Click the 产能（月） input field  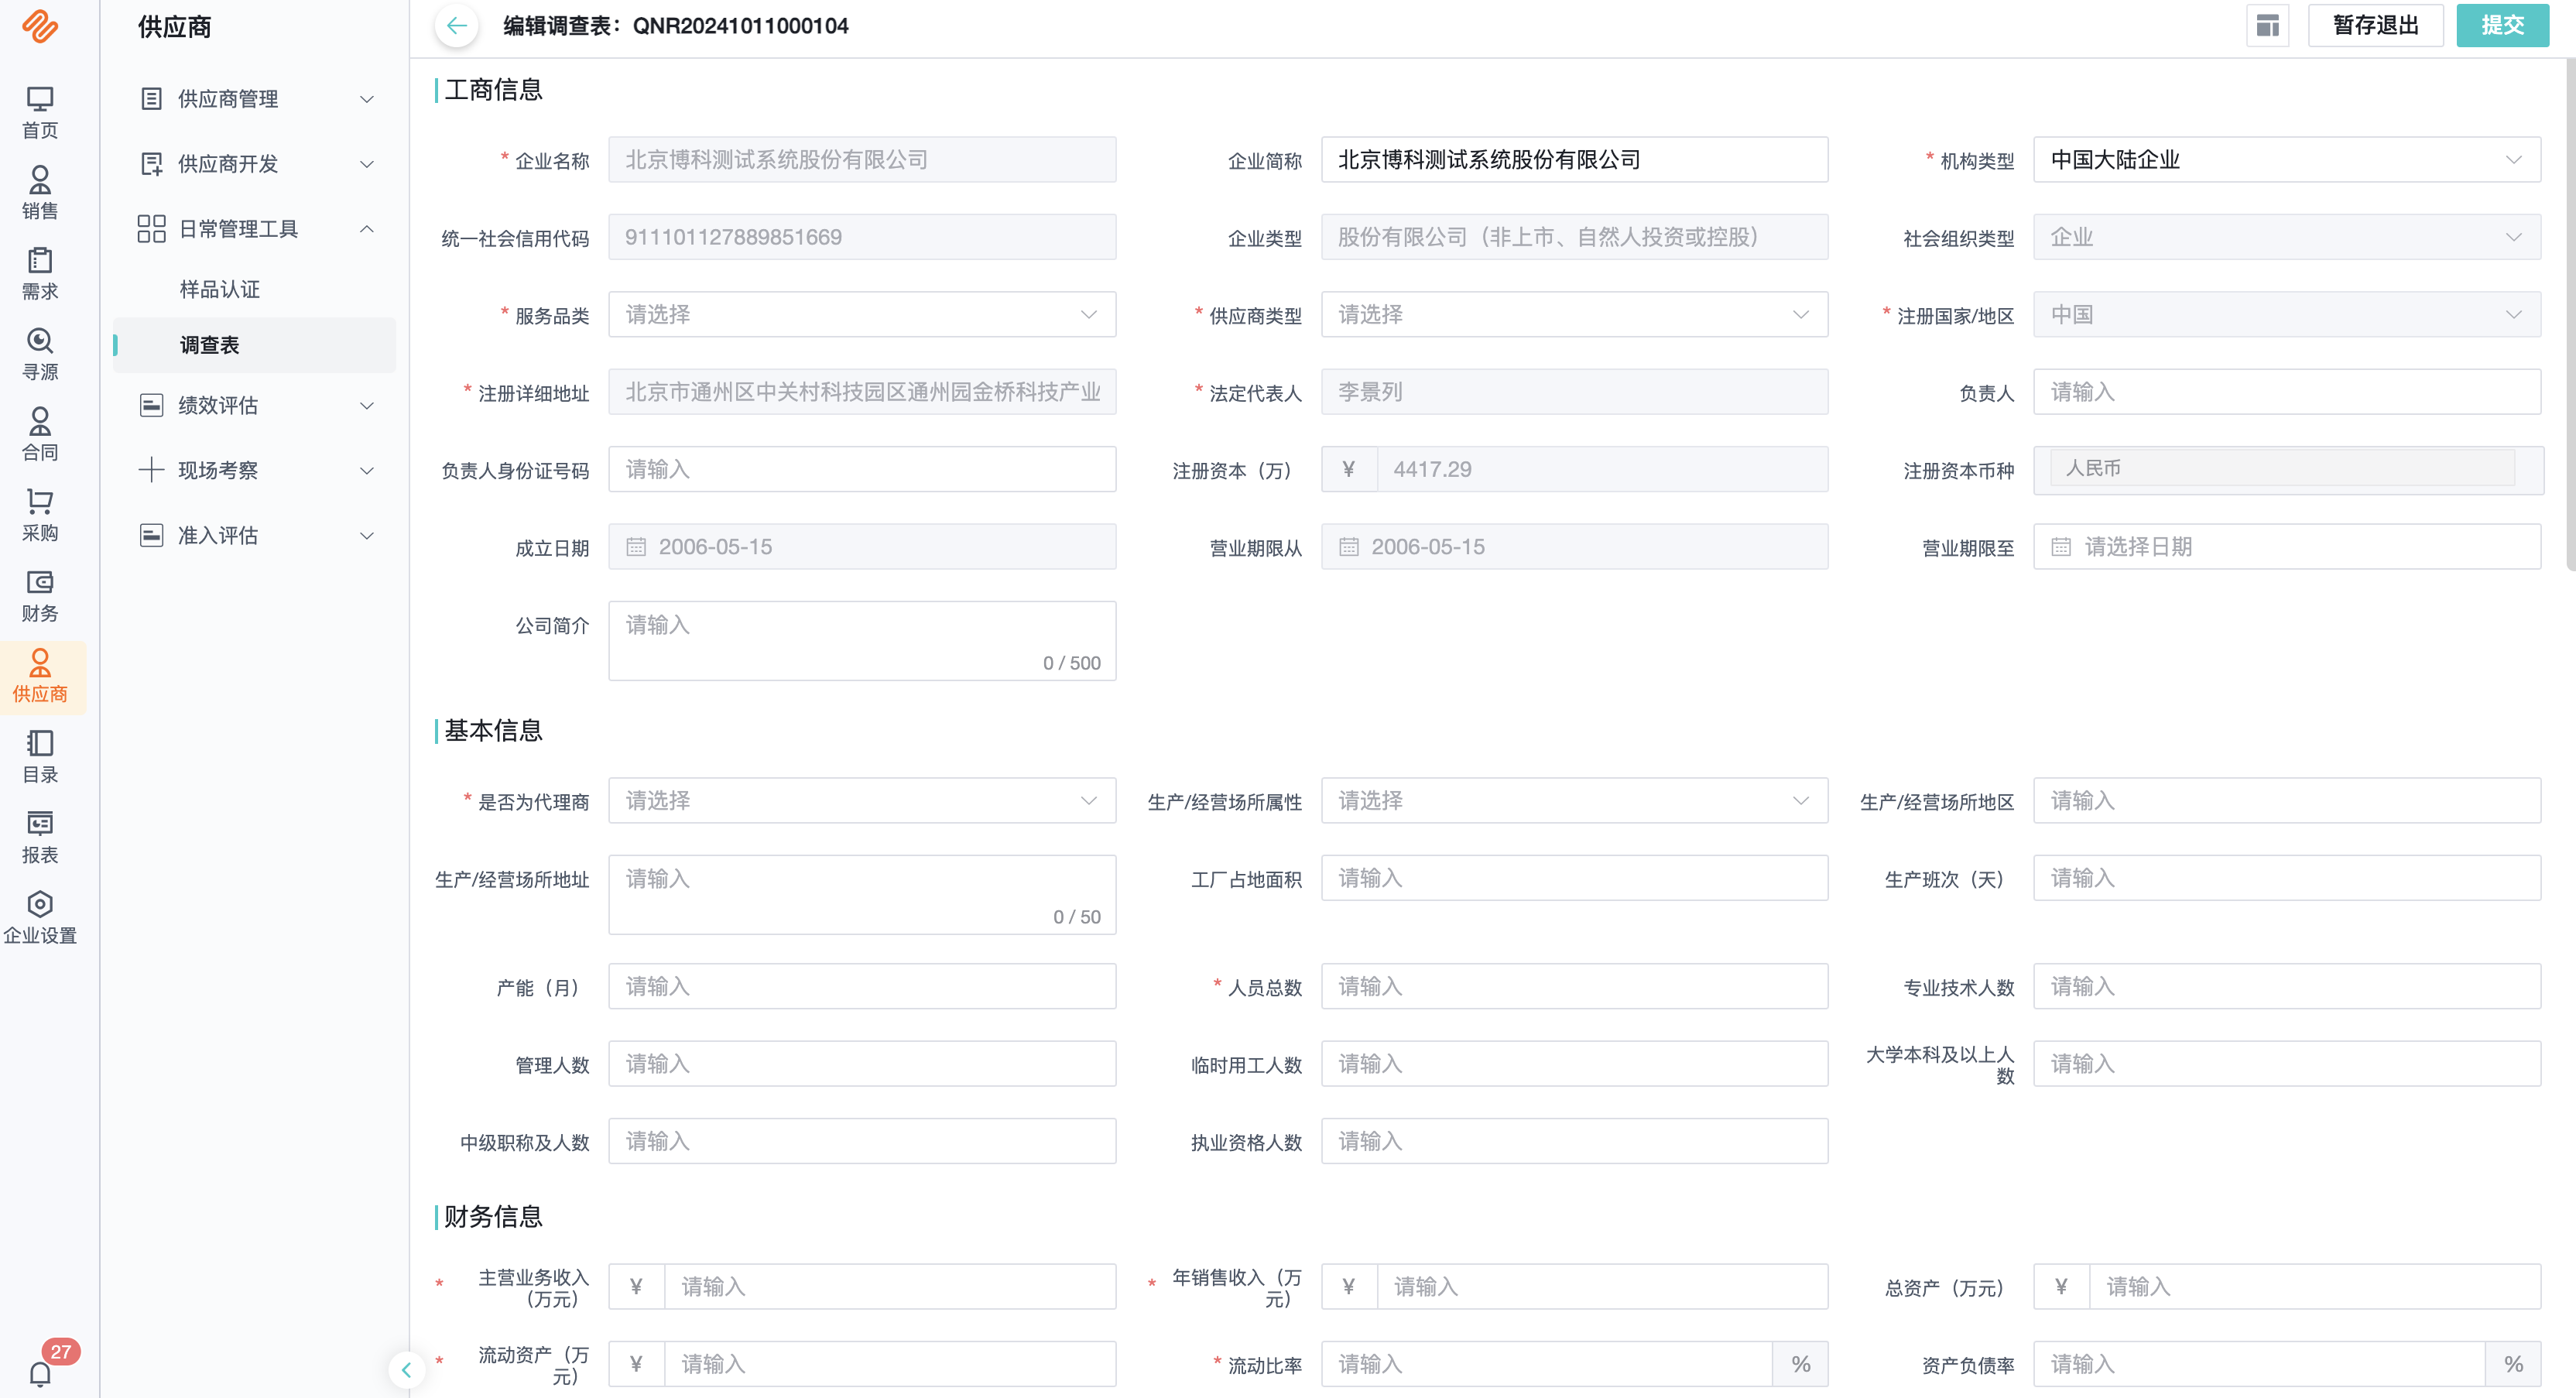[x=862, y=987]
